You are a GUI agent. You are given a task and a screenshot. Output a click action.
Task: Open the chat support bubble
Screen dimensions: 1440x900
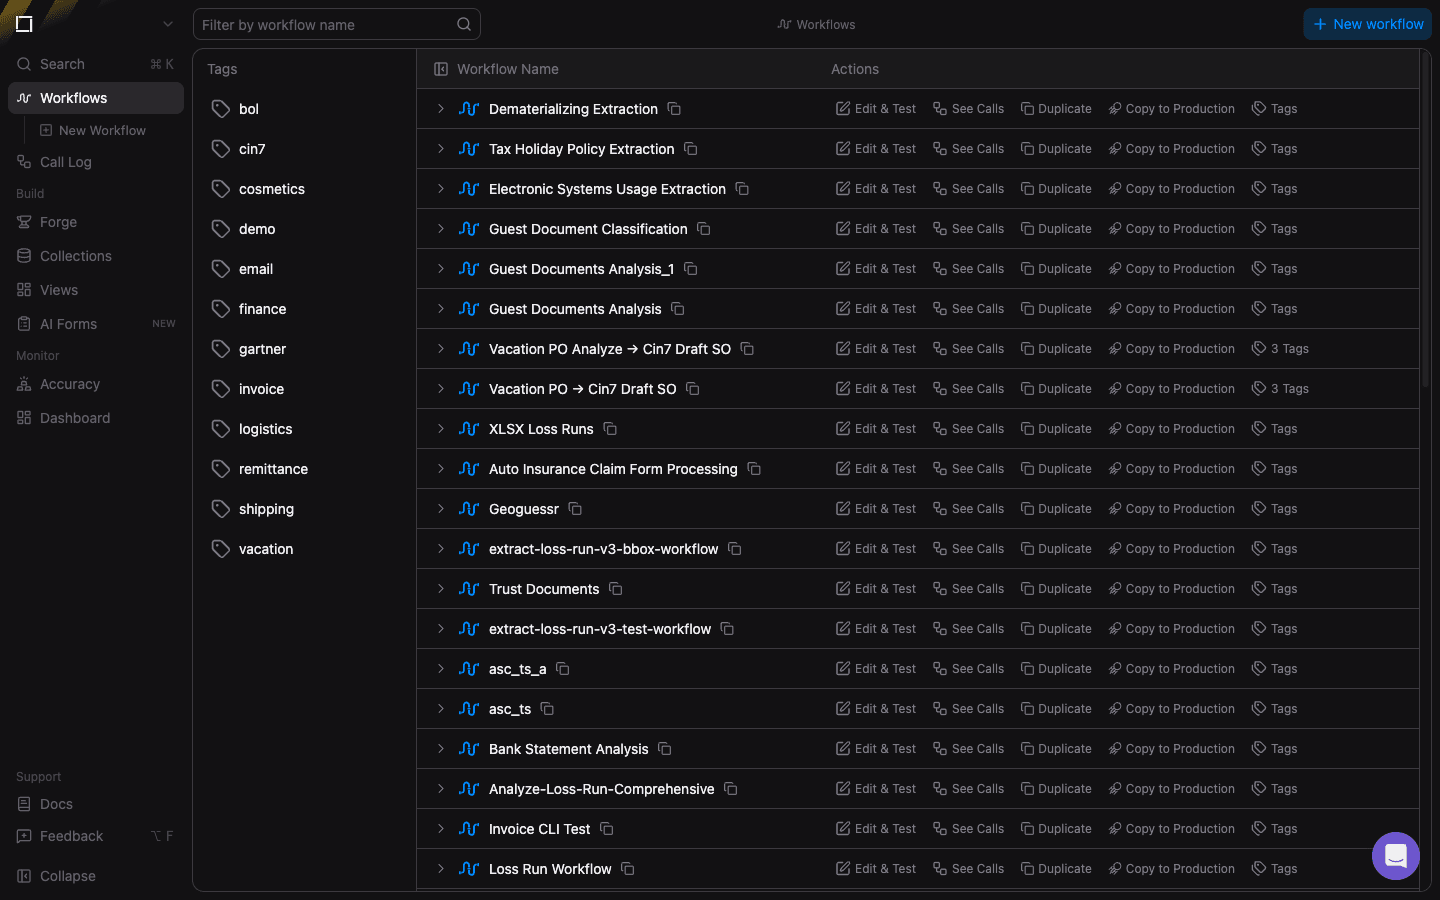[x=1395, y=856]
